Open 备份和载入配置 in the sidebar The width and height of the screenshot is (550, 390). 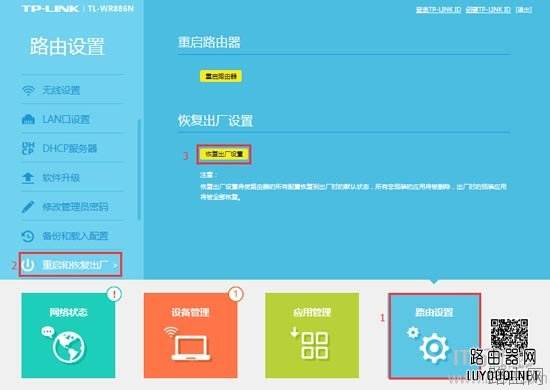pos(72,236)
